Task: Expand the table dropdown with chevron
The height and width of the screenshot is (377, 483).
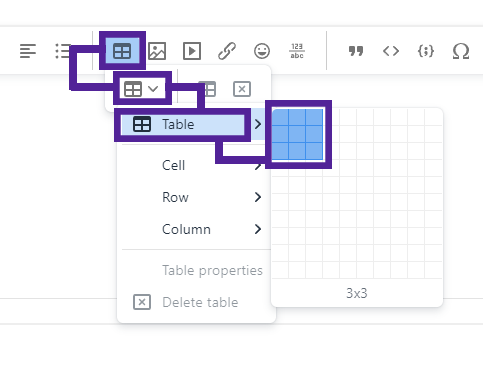Action: click(x=142, y=89)
